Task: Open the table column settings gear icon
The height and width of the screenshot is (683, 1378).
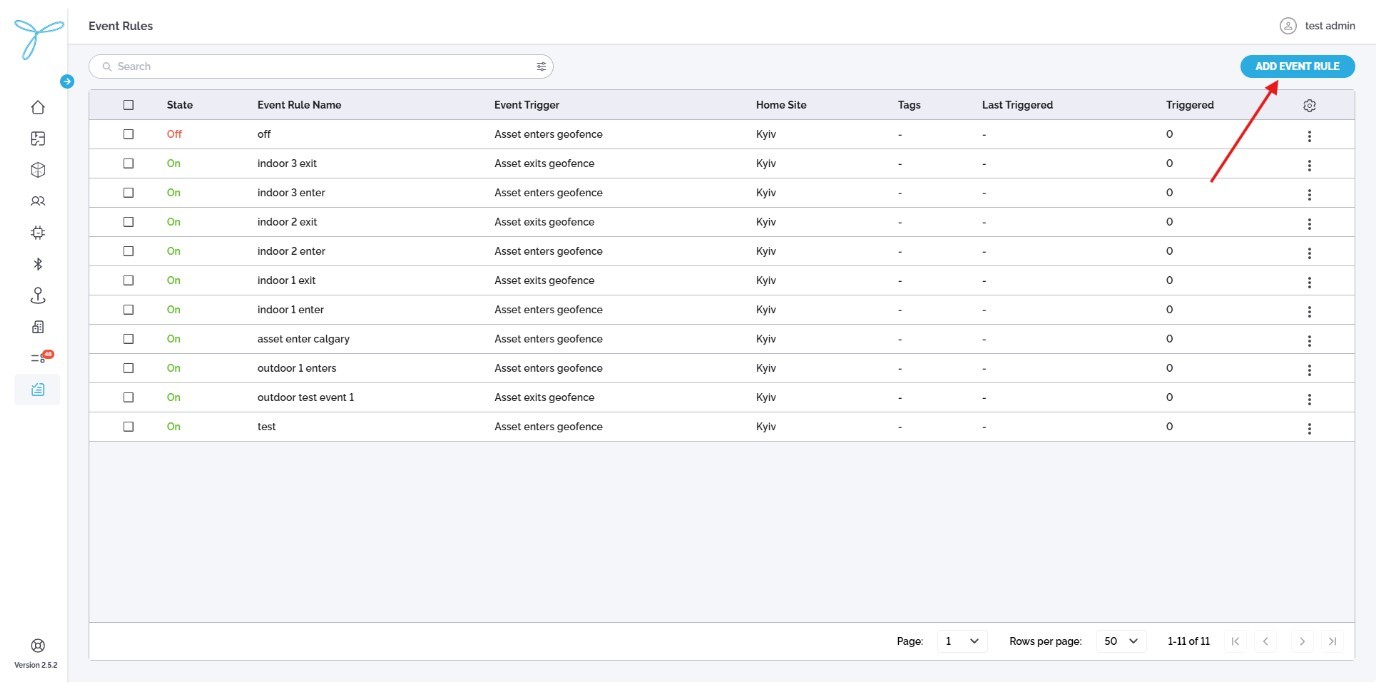Action: (x=1310, y=105)
